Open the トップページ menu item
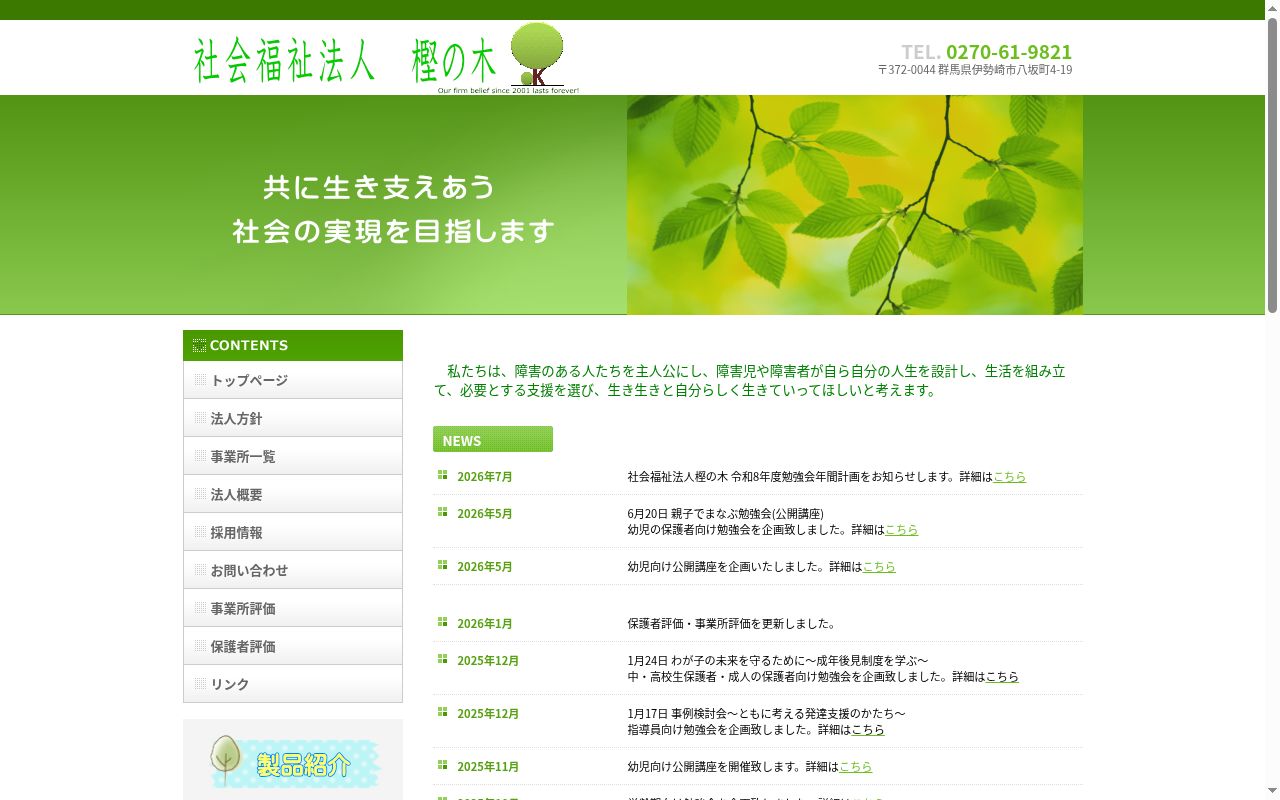 [x=293, y=380]
